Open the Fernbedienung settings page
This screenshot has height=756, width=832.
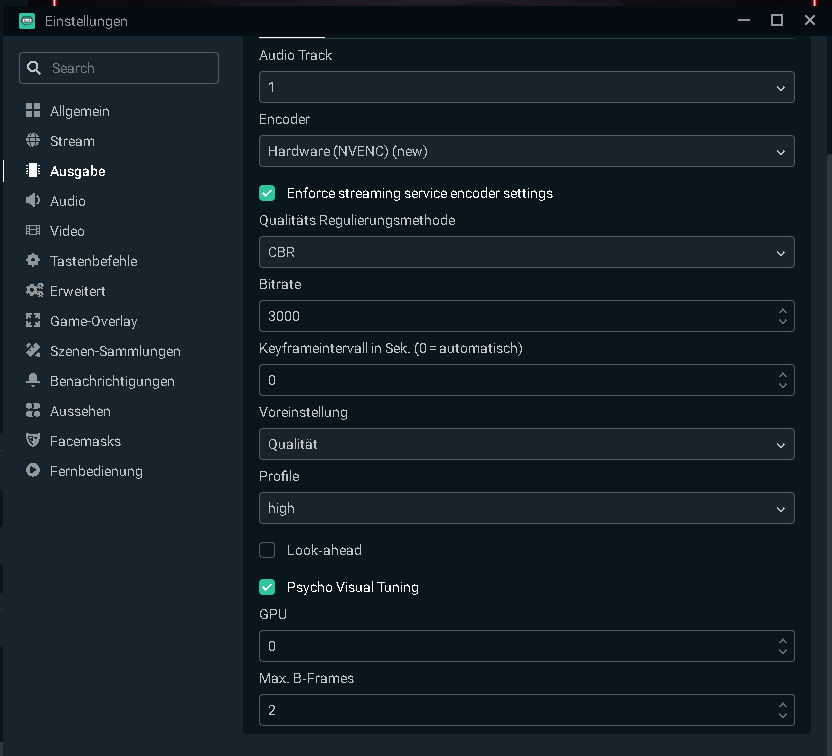[96, 471]
